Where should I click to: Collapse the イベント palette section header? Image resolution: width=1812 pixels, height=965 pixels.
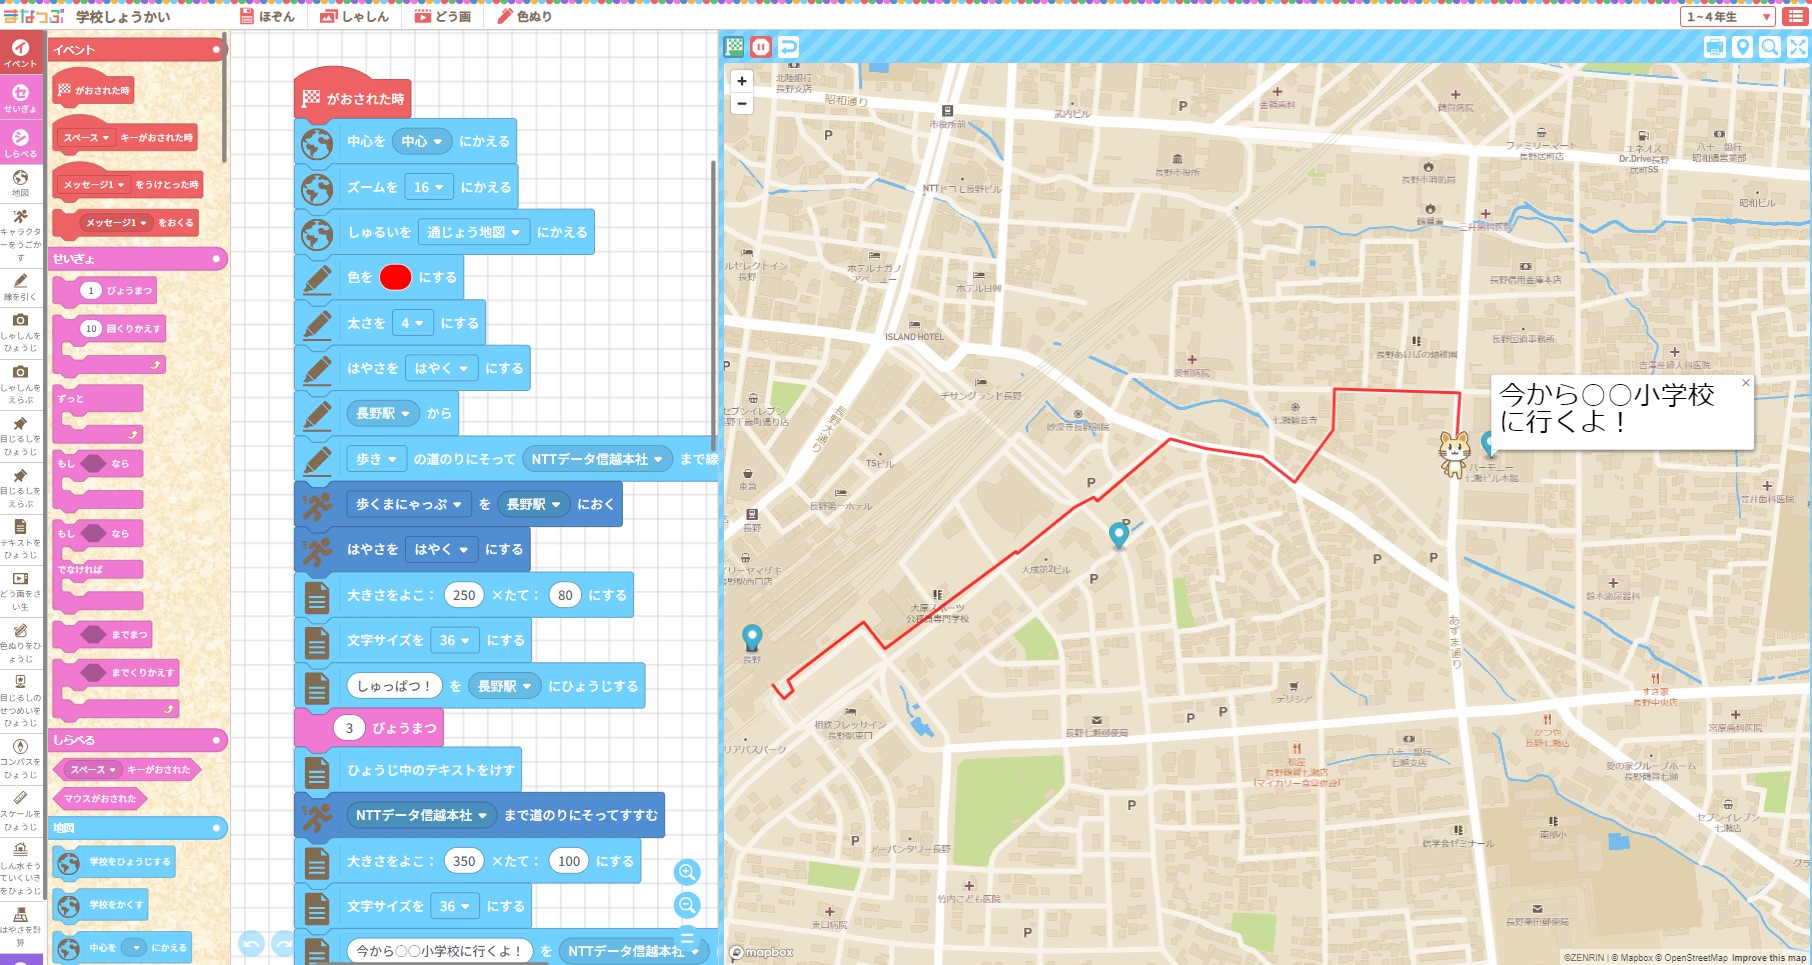(138, 49)
